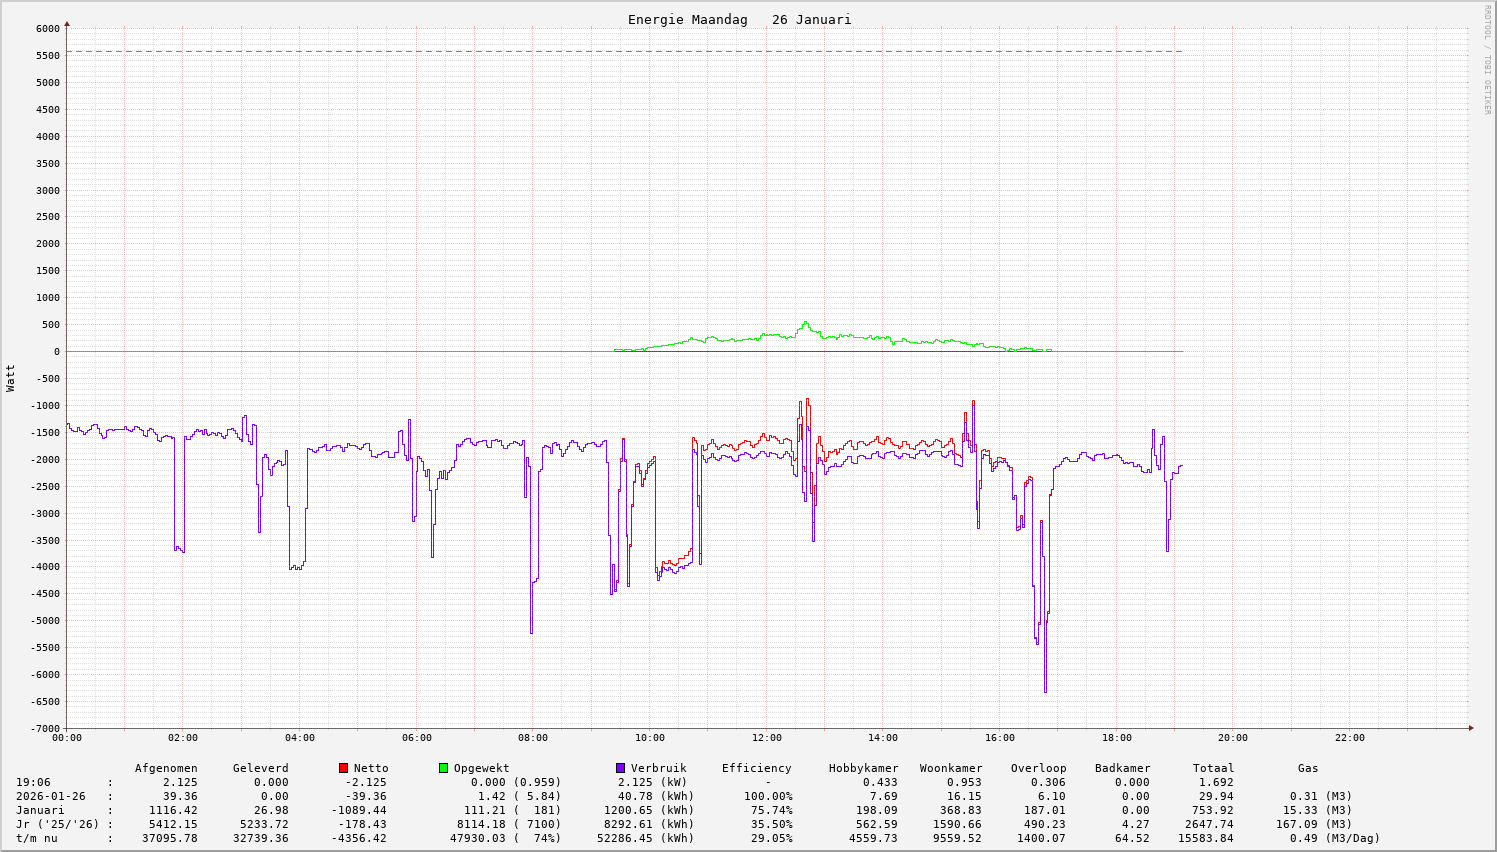Click the Januari row label
The image size is (1497, 852).
point(40,810)
